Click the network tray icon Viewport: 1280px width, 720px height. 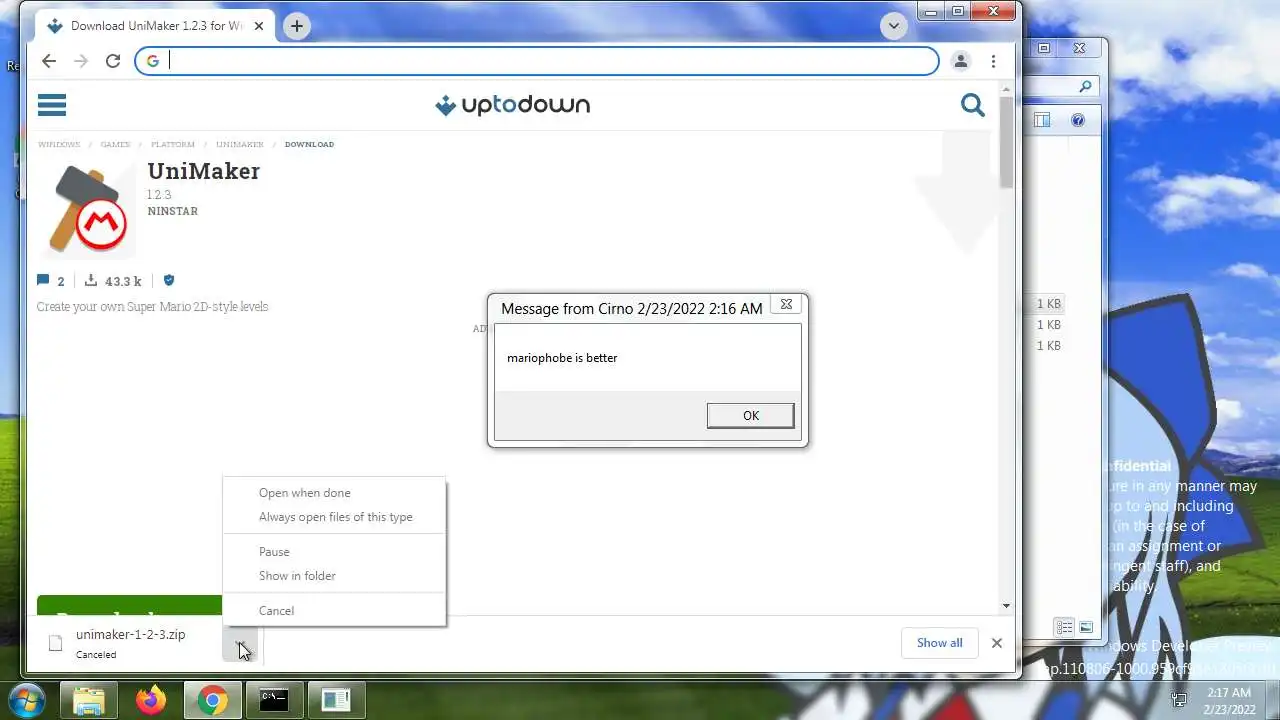(1180, 700)
